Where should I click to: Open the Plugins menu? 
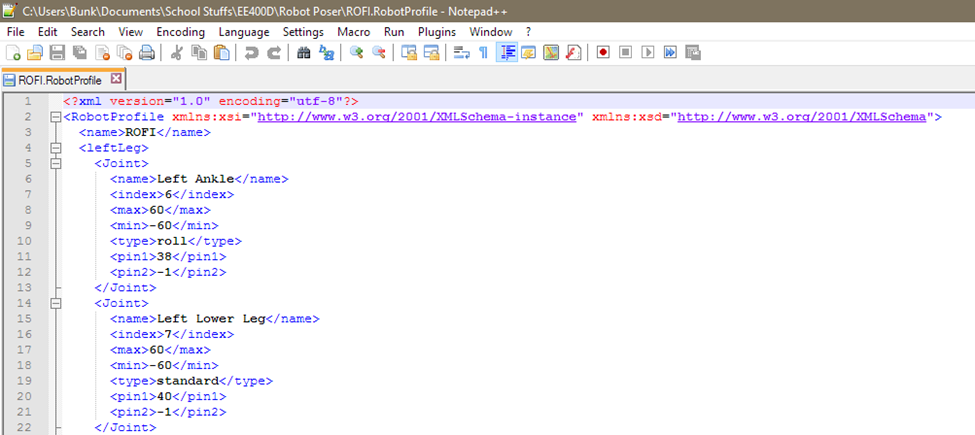click(437, 32)
